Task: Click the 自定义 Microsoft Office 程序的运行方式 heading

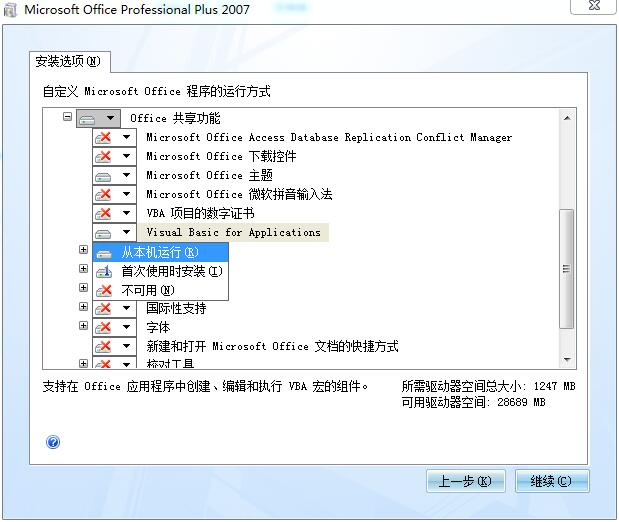Action: [x=157, y=91]
